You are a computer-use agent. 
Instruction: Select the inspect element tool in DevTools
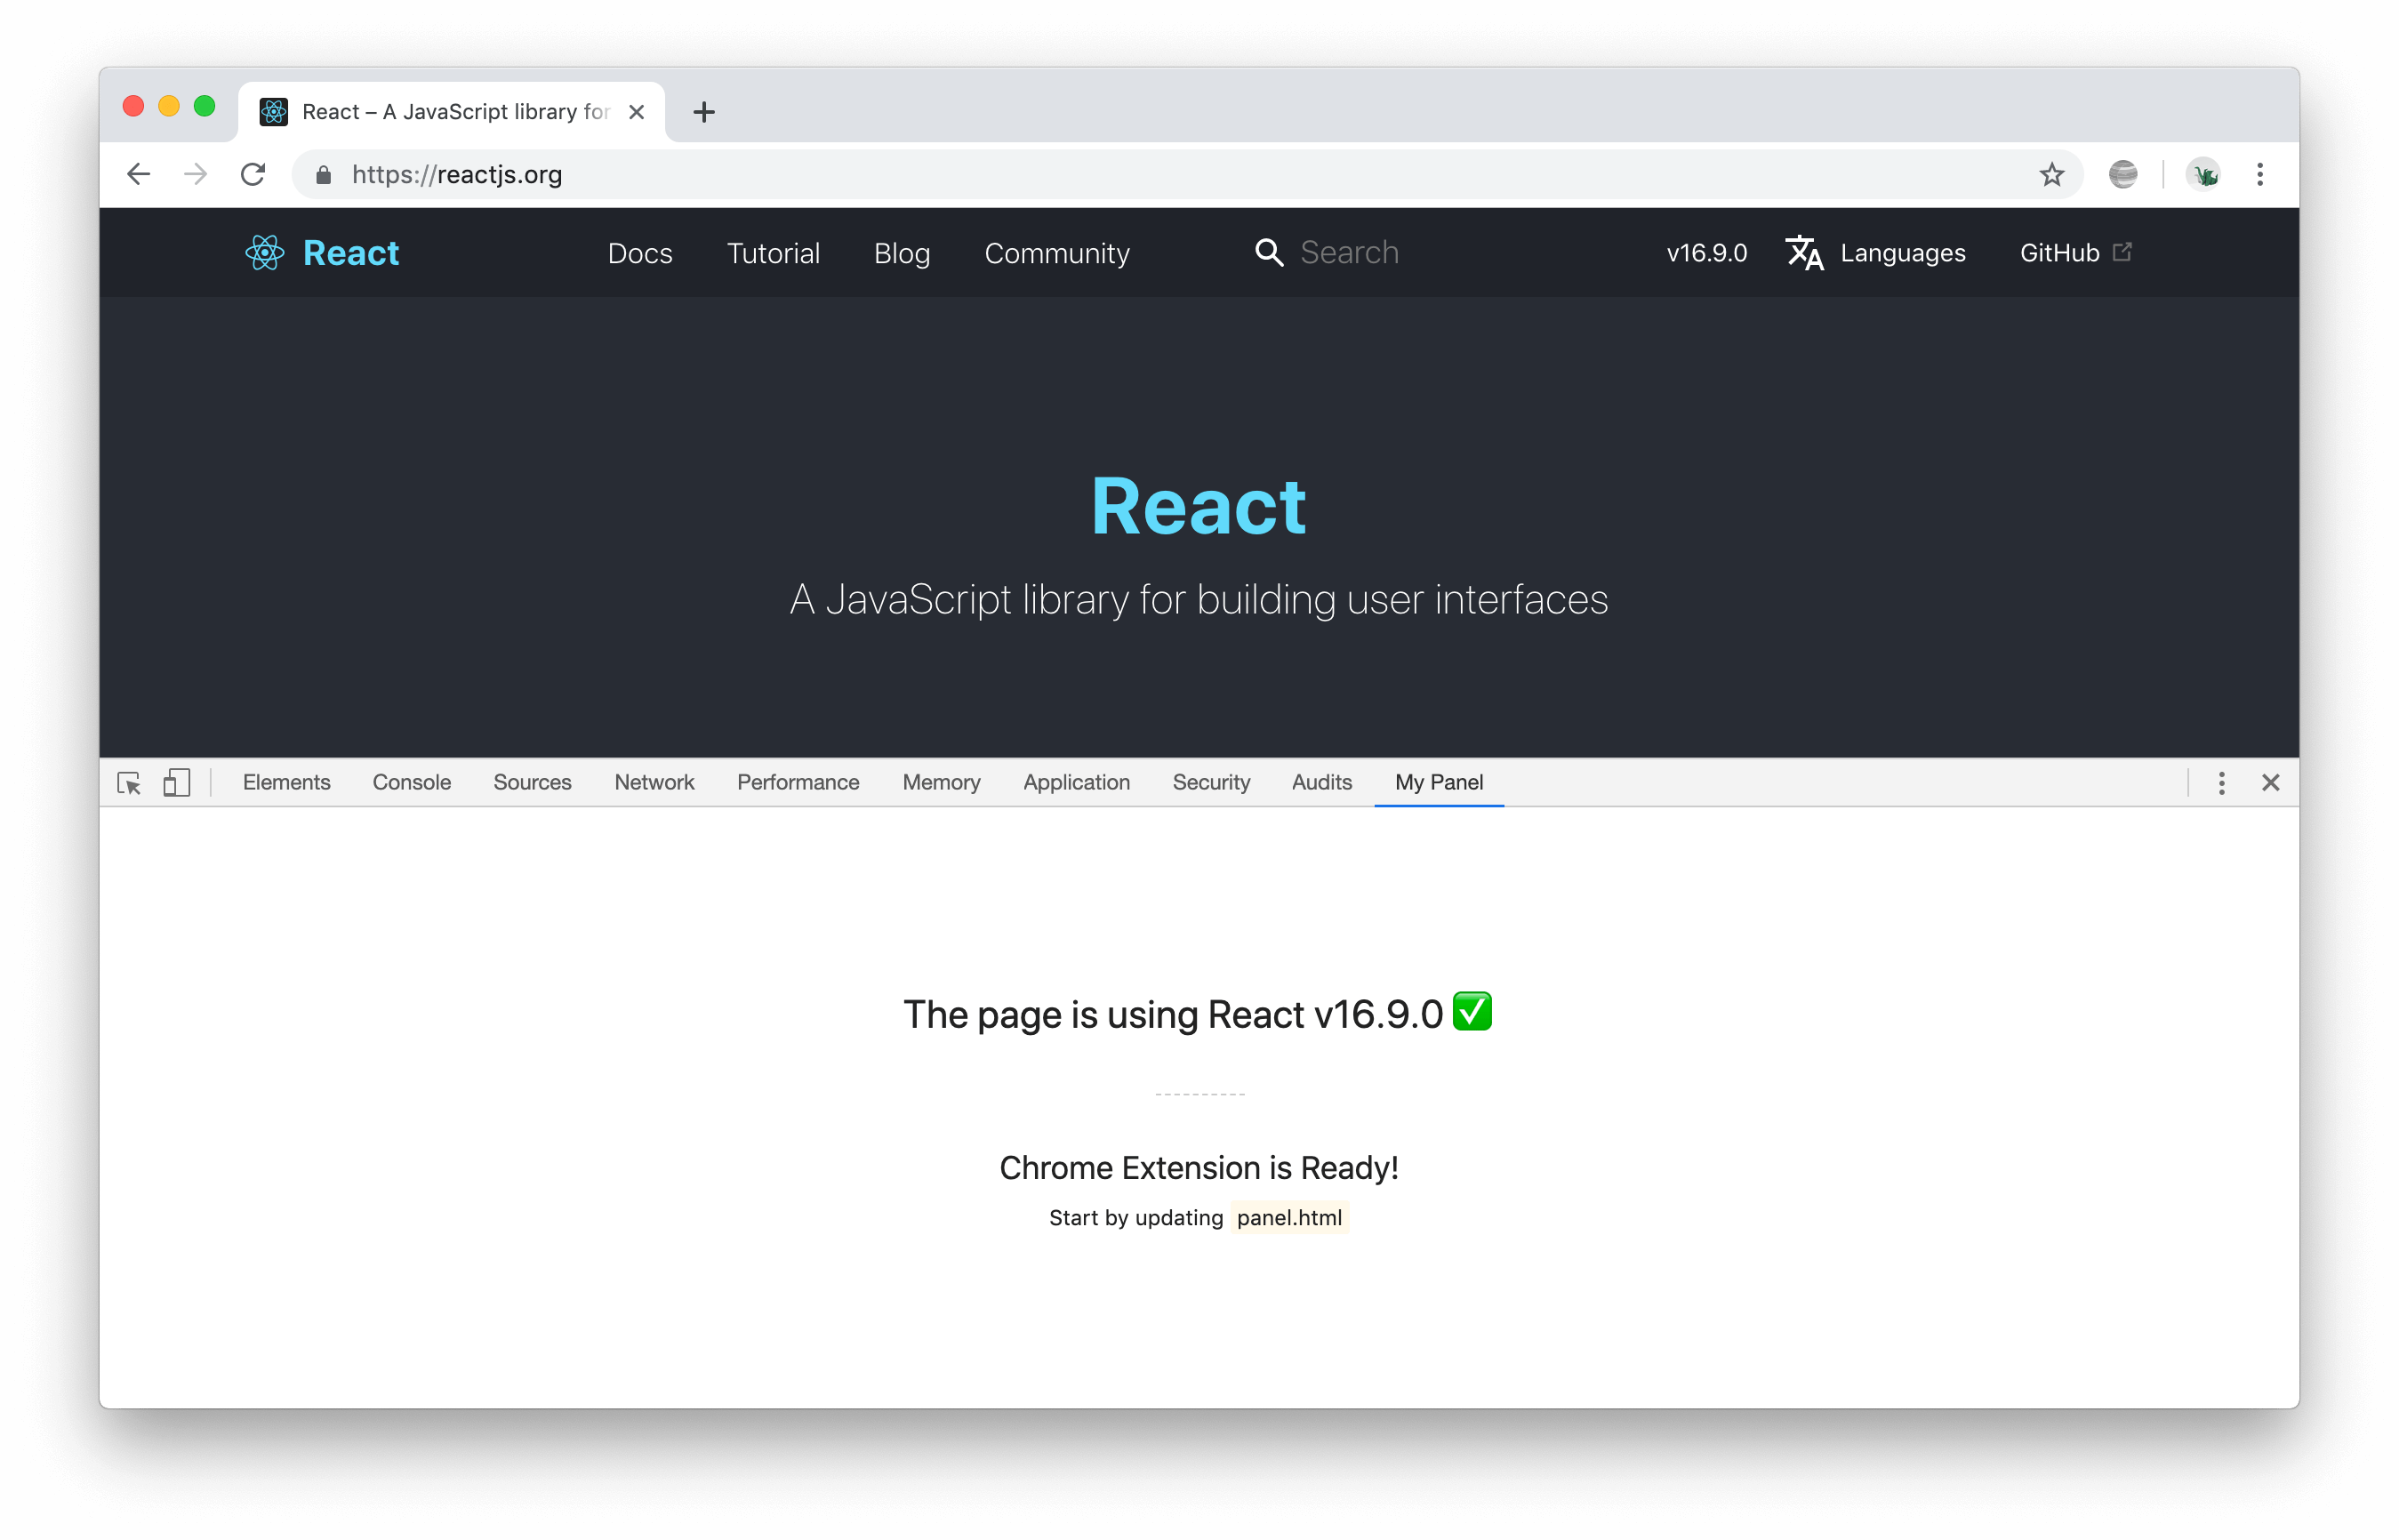point(129,783)
